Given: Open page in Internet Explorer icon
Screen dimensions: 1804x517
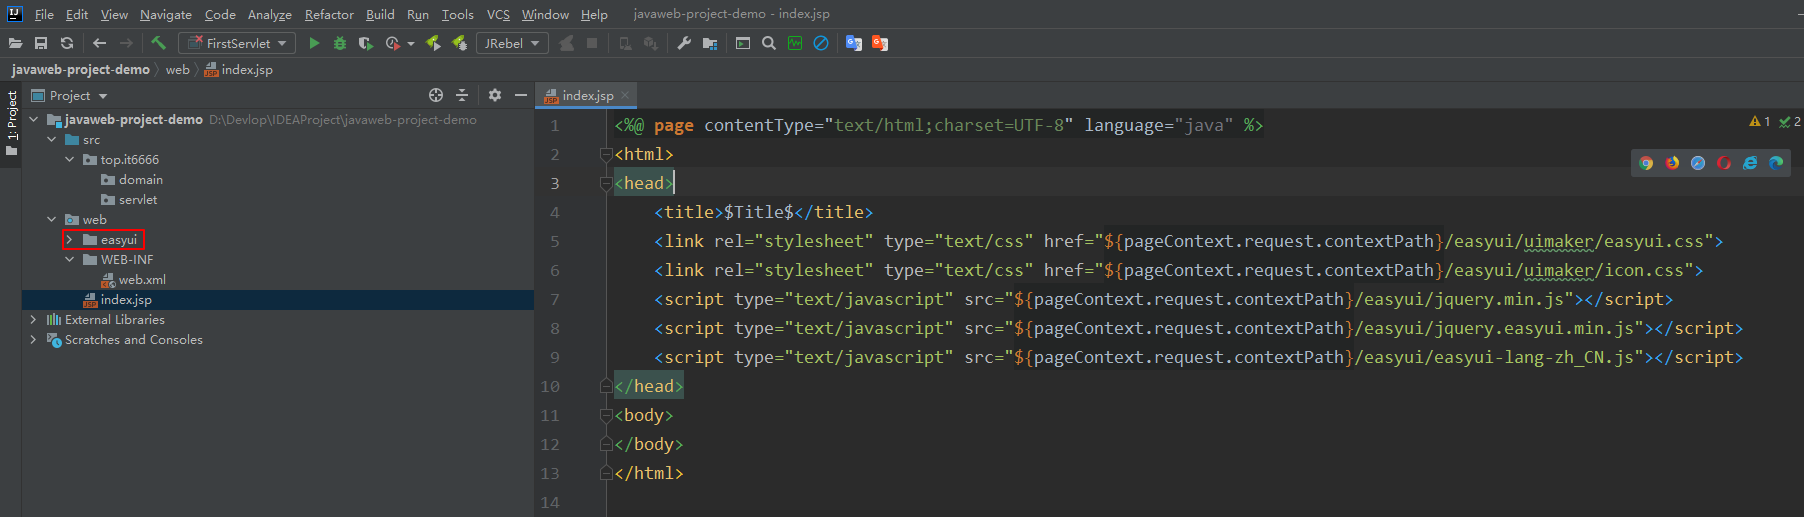Looking at the screenshot, I should coord(1750,163).
